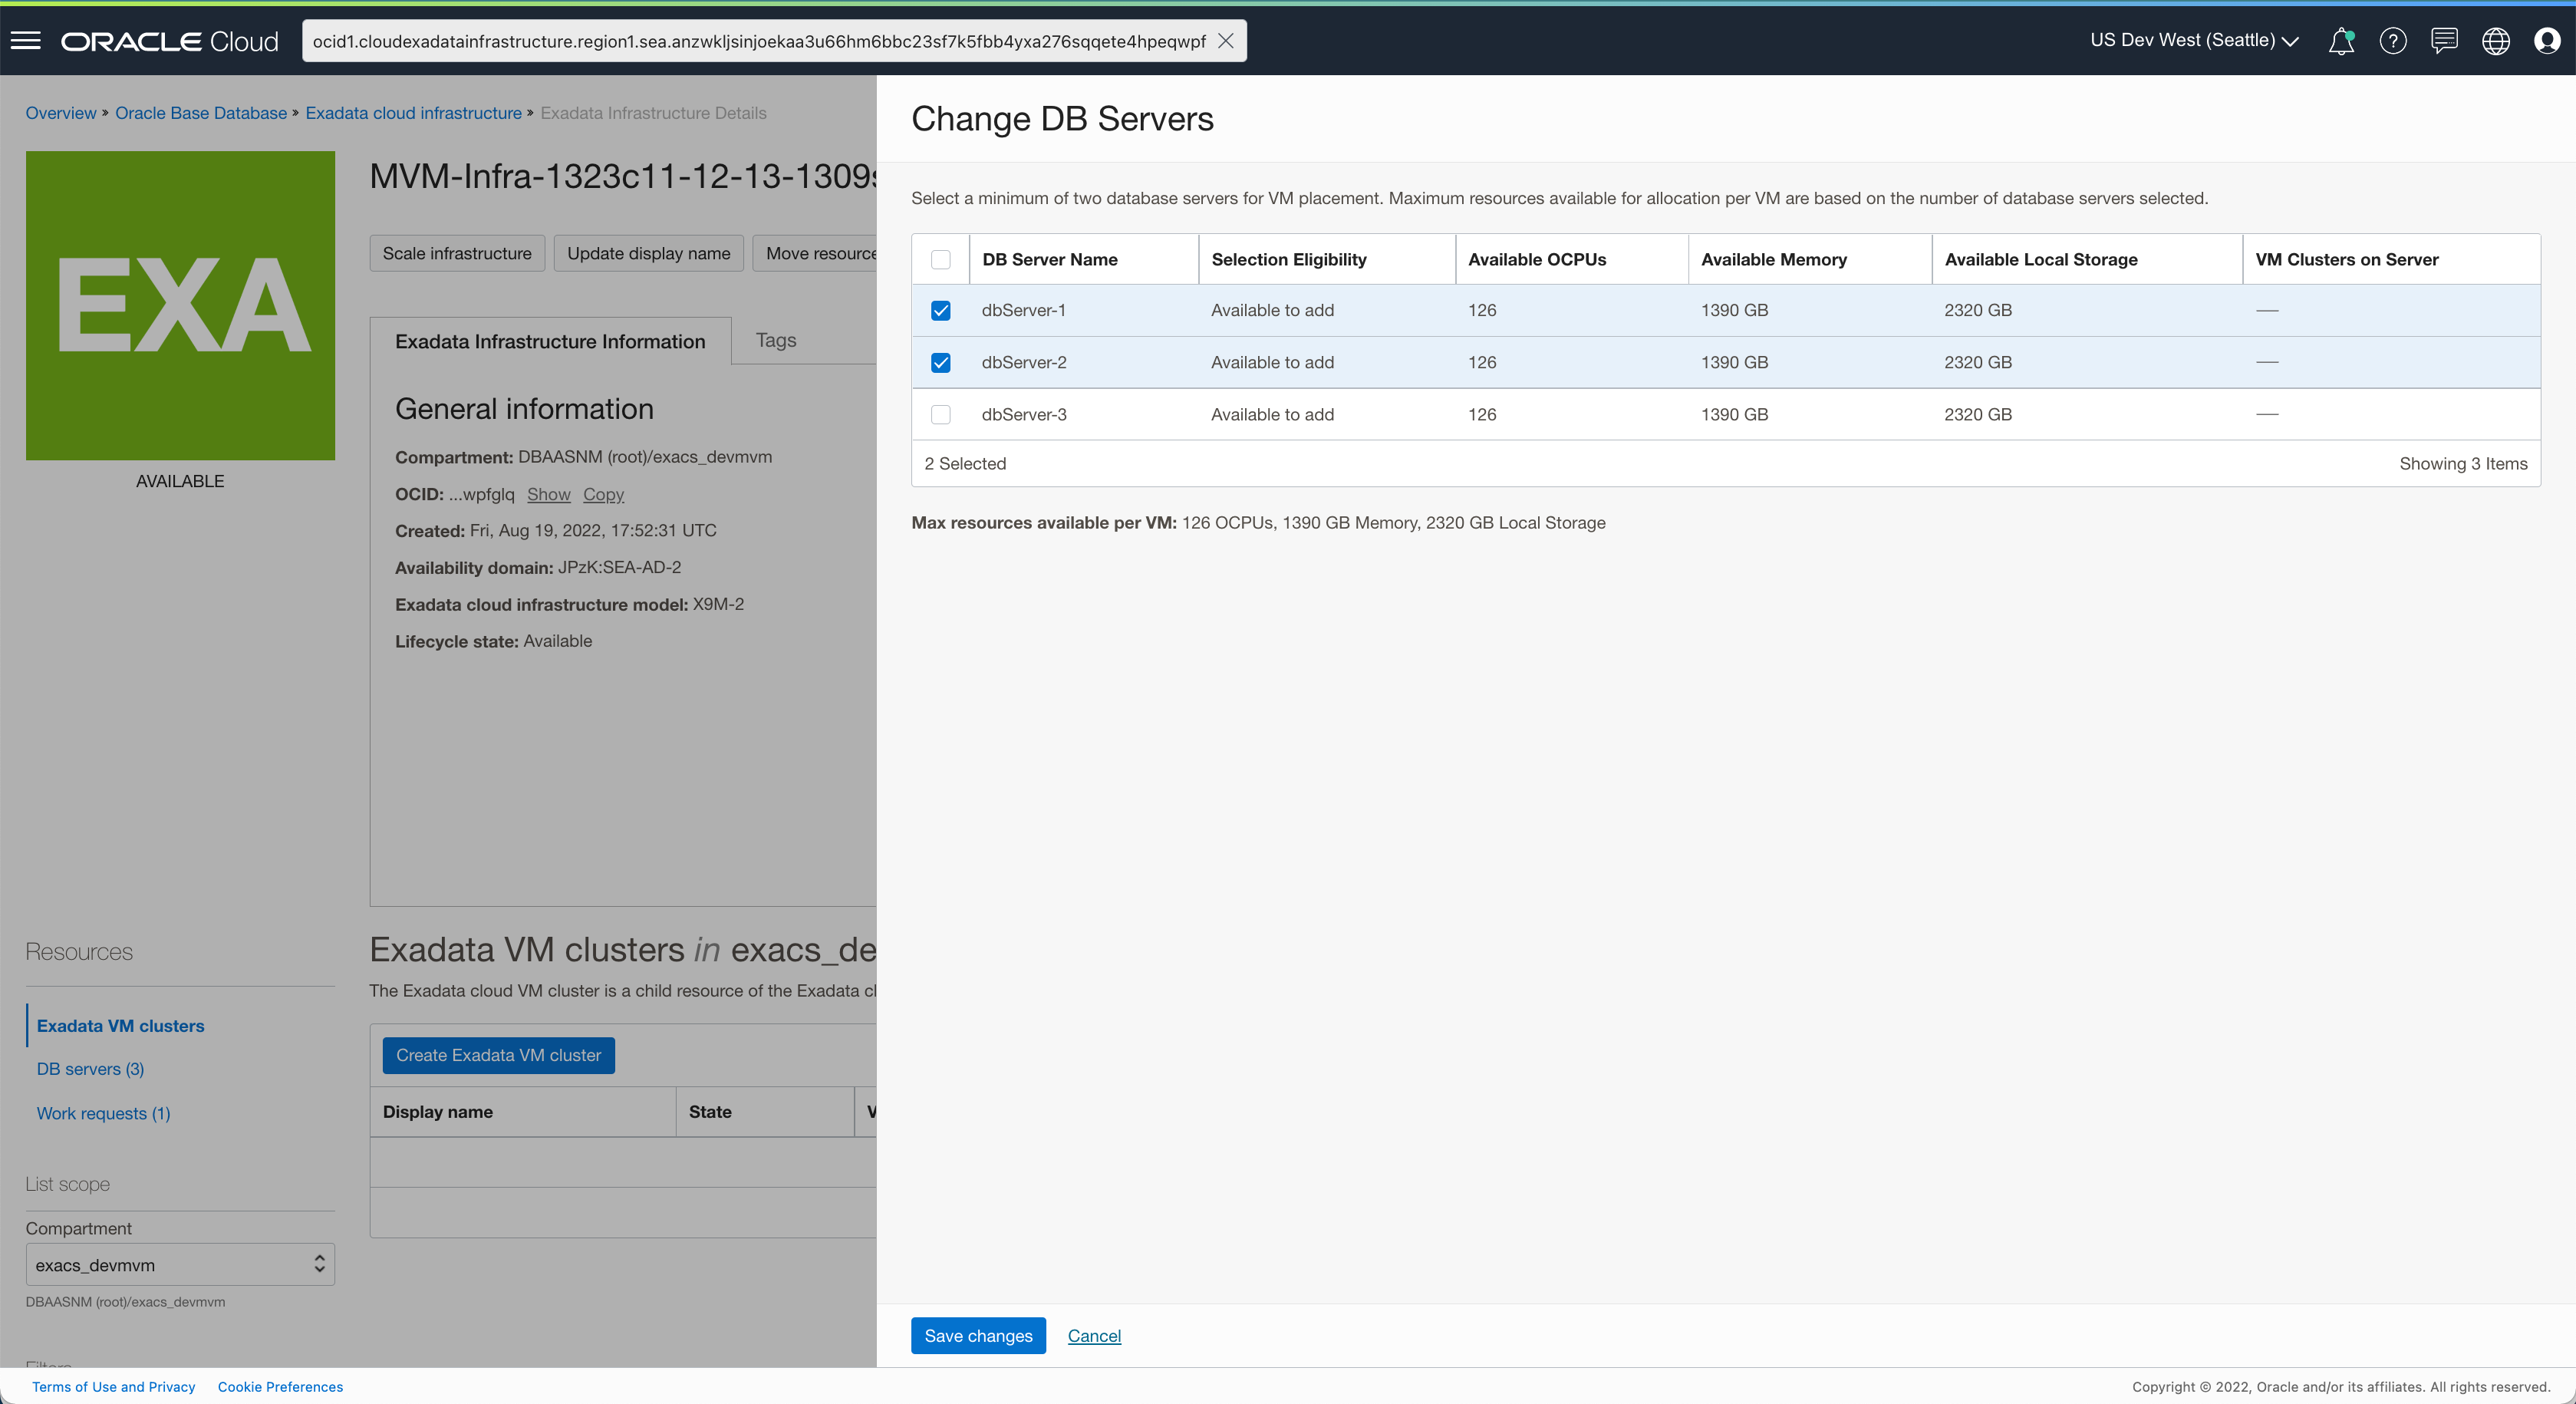Click the Save changes button

977,1335
